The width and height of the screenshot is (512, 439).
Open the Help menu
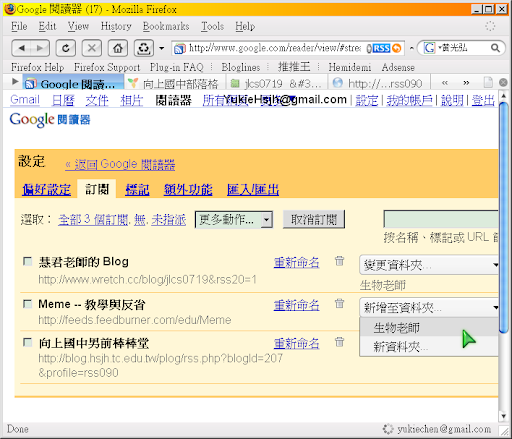coord(245,26)
